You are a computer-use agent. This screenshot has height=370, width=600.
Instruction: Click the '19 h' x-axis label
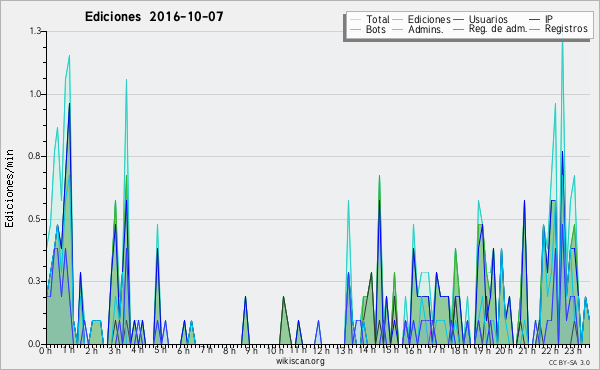pos(482,351)
